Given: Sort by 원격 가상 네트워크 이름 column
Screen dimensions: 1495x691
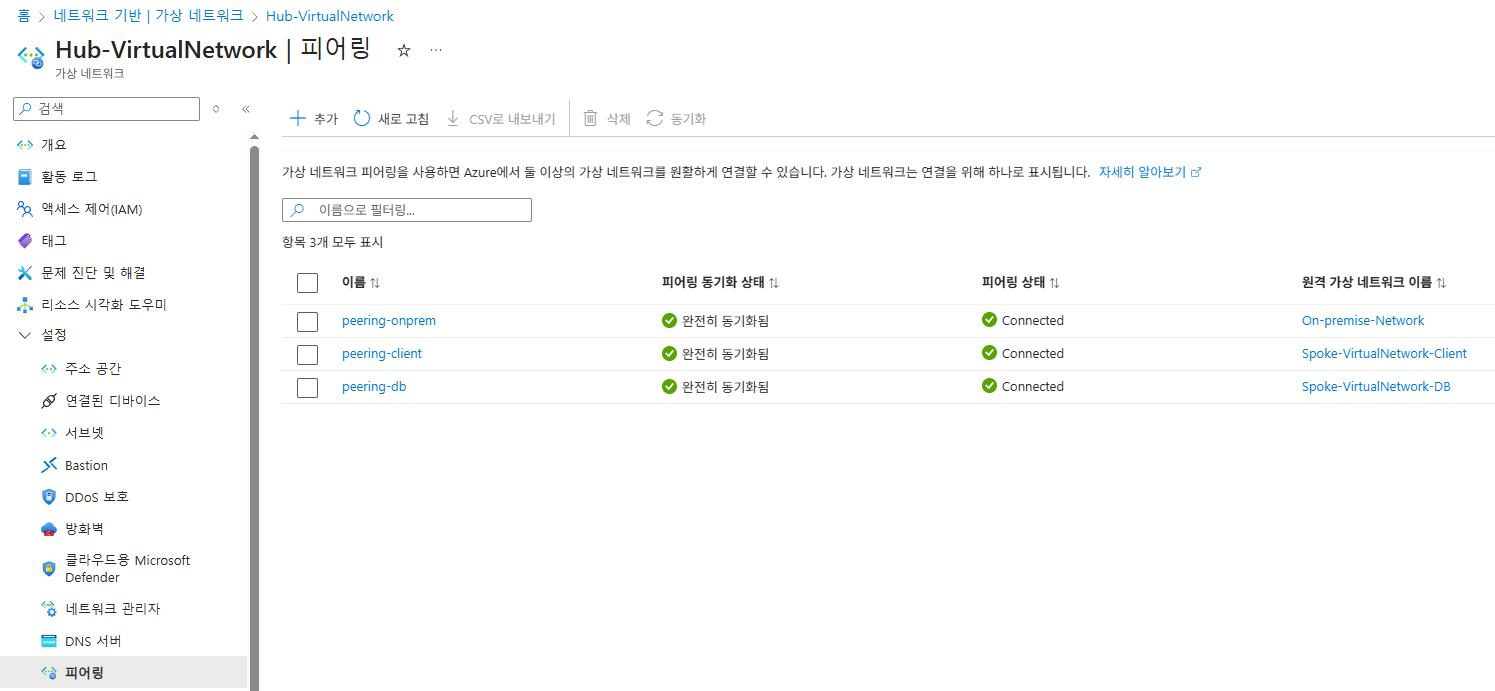Looking at the screenshot, I should [1374, 283].
